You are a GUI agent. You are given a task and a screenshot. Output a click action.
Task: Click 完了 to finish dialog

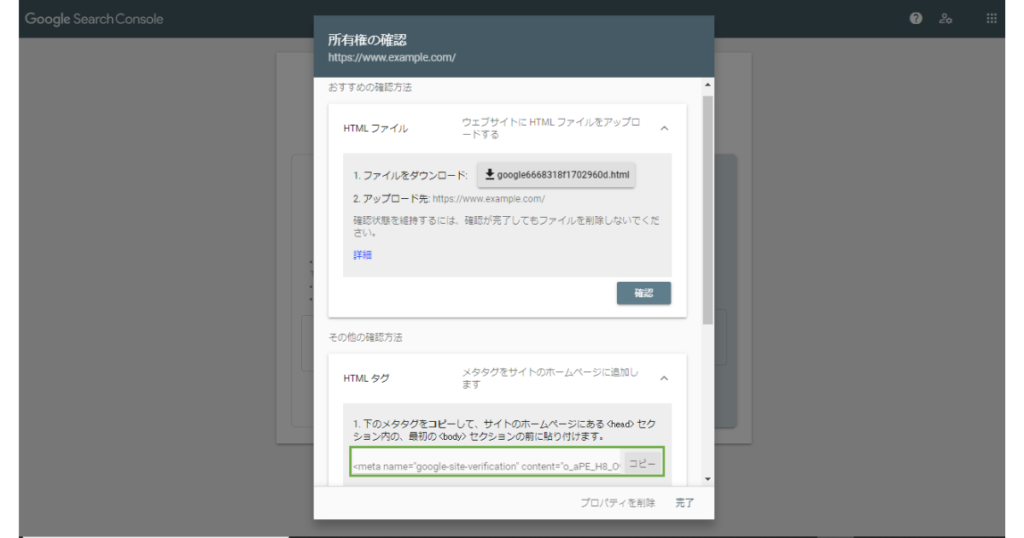click(x=684, y=503)
